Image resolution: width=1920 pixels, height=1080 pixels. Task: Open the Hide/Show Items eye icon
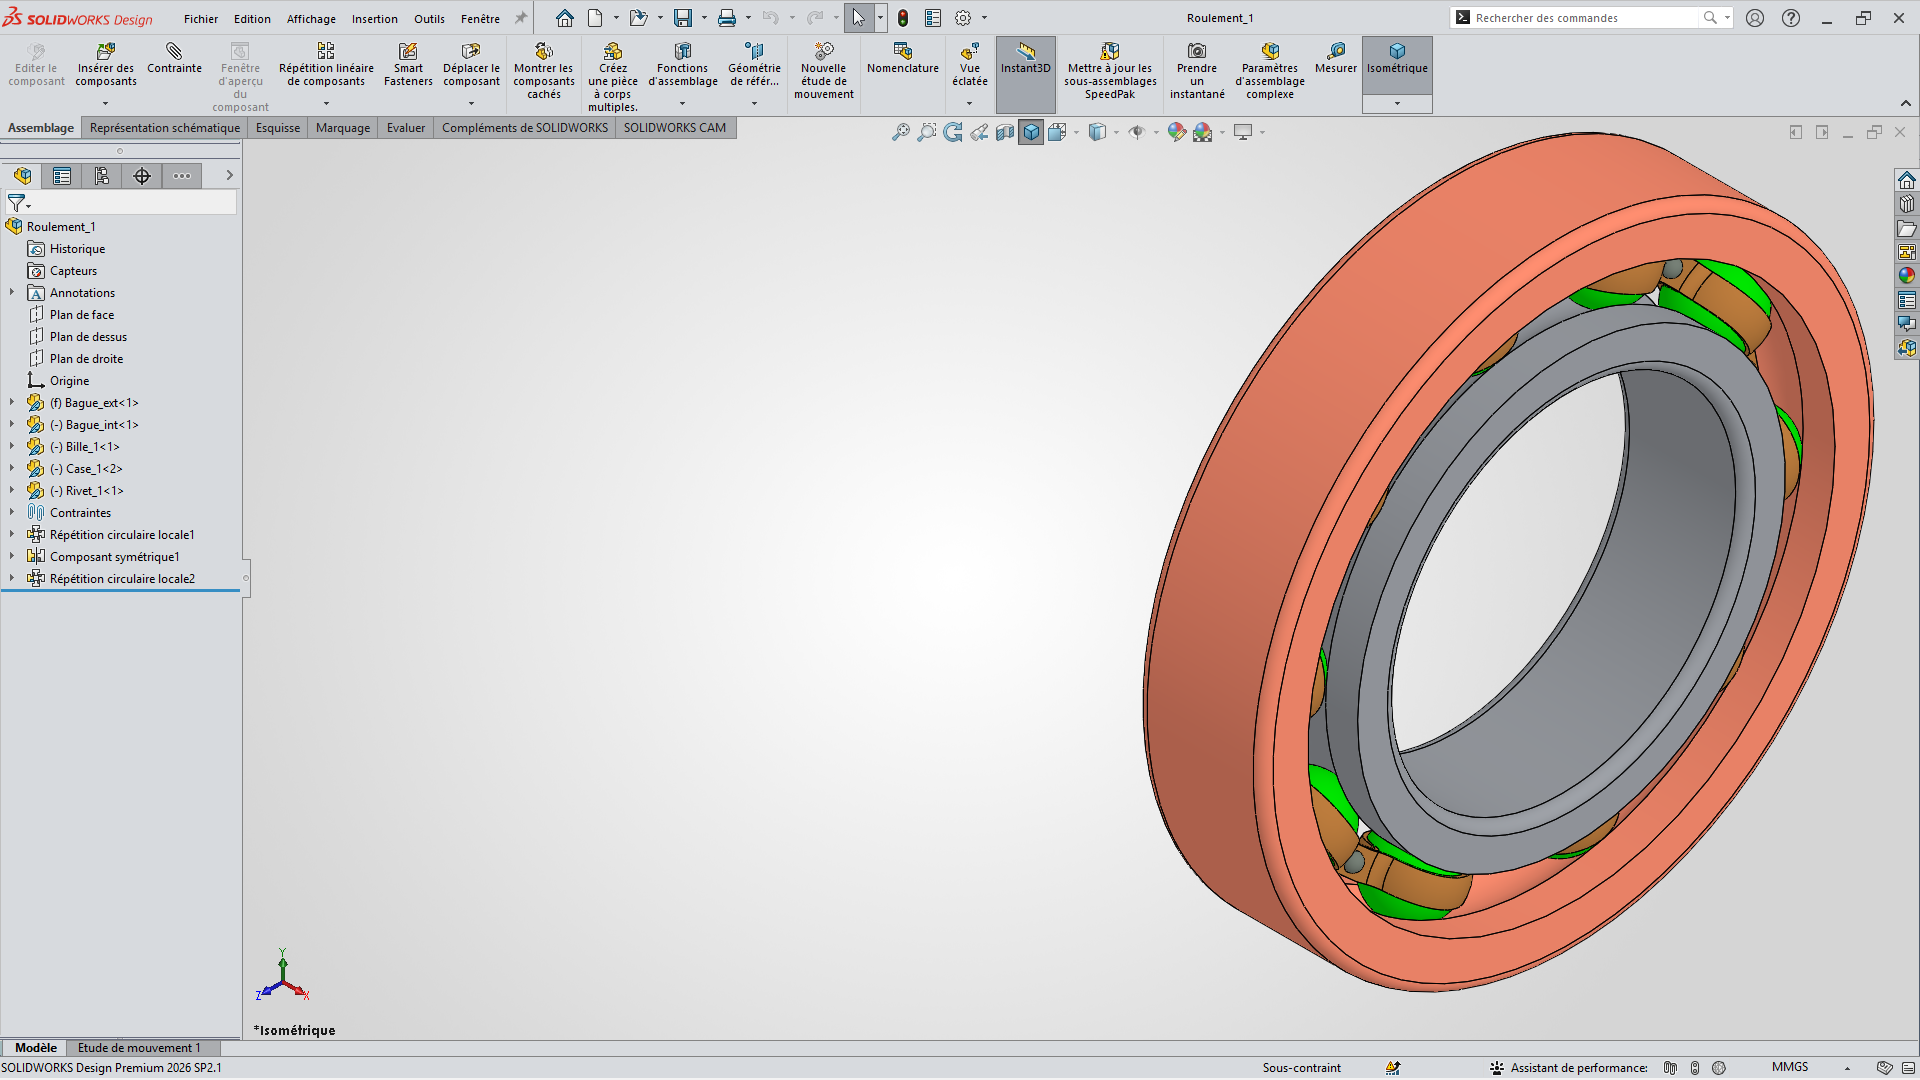point(1137,132)
